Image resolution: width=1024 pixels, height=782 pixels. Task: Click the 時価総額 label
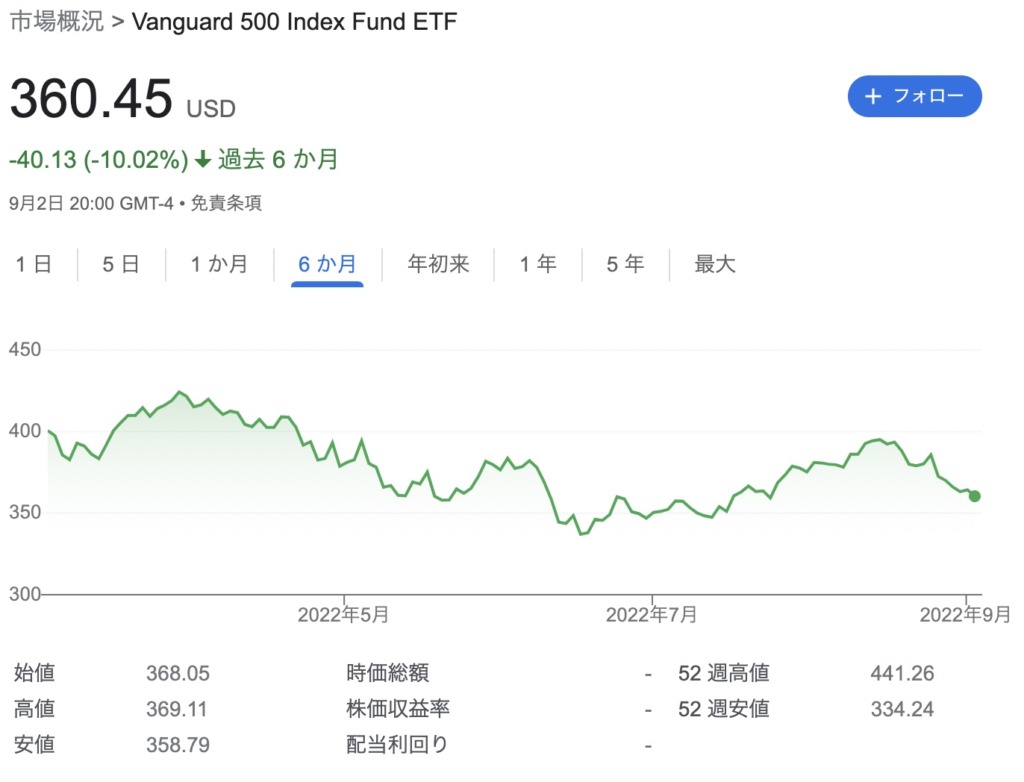tap(387, 673)
